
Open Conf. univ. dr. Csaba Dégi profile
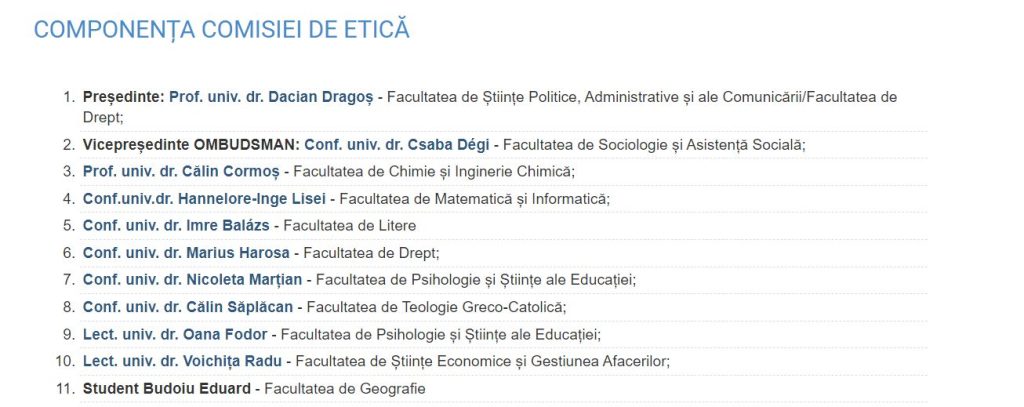point(396,145)
